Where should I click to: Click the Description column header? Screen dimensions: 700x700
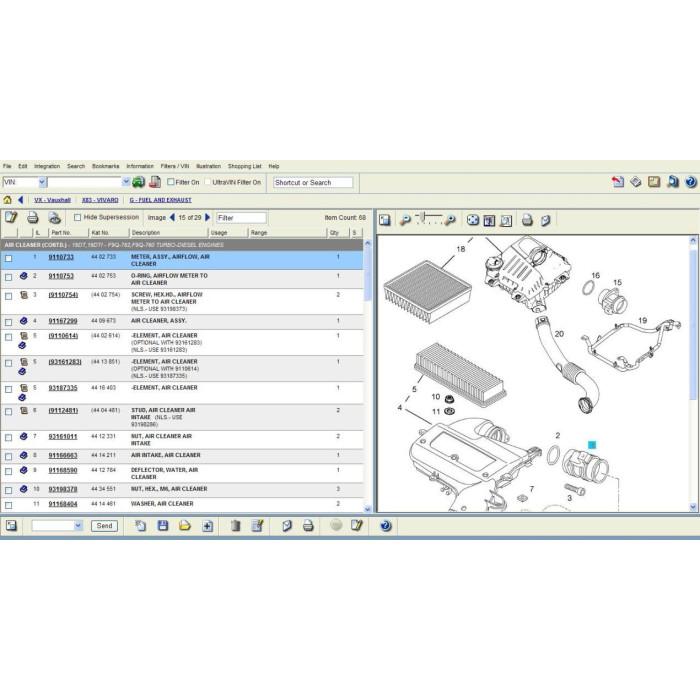pos(169,233)
